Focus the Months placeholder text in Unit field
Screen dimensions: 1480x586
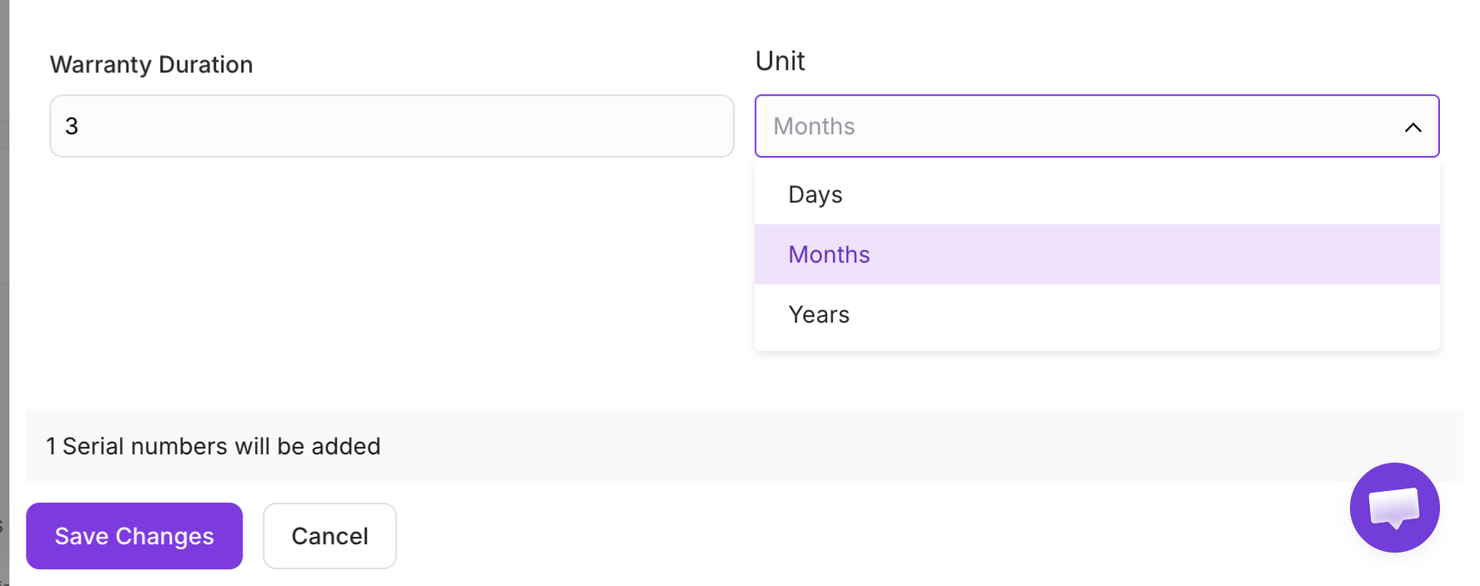[x=814, y=126]
